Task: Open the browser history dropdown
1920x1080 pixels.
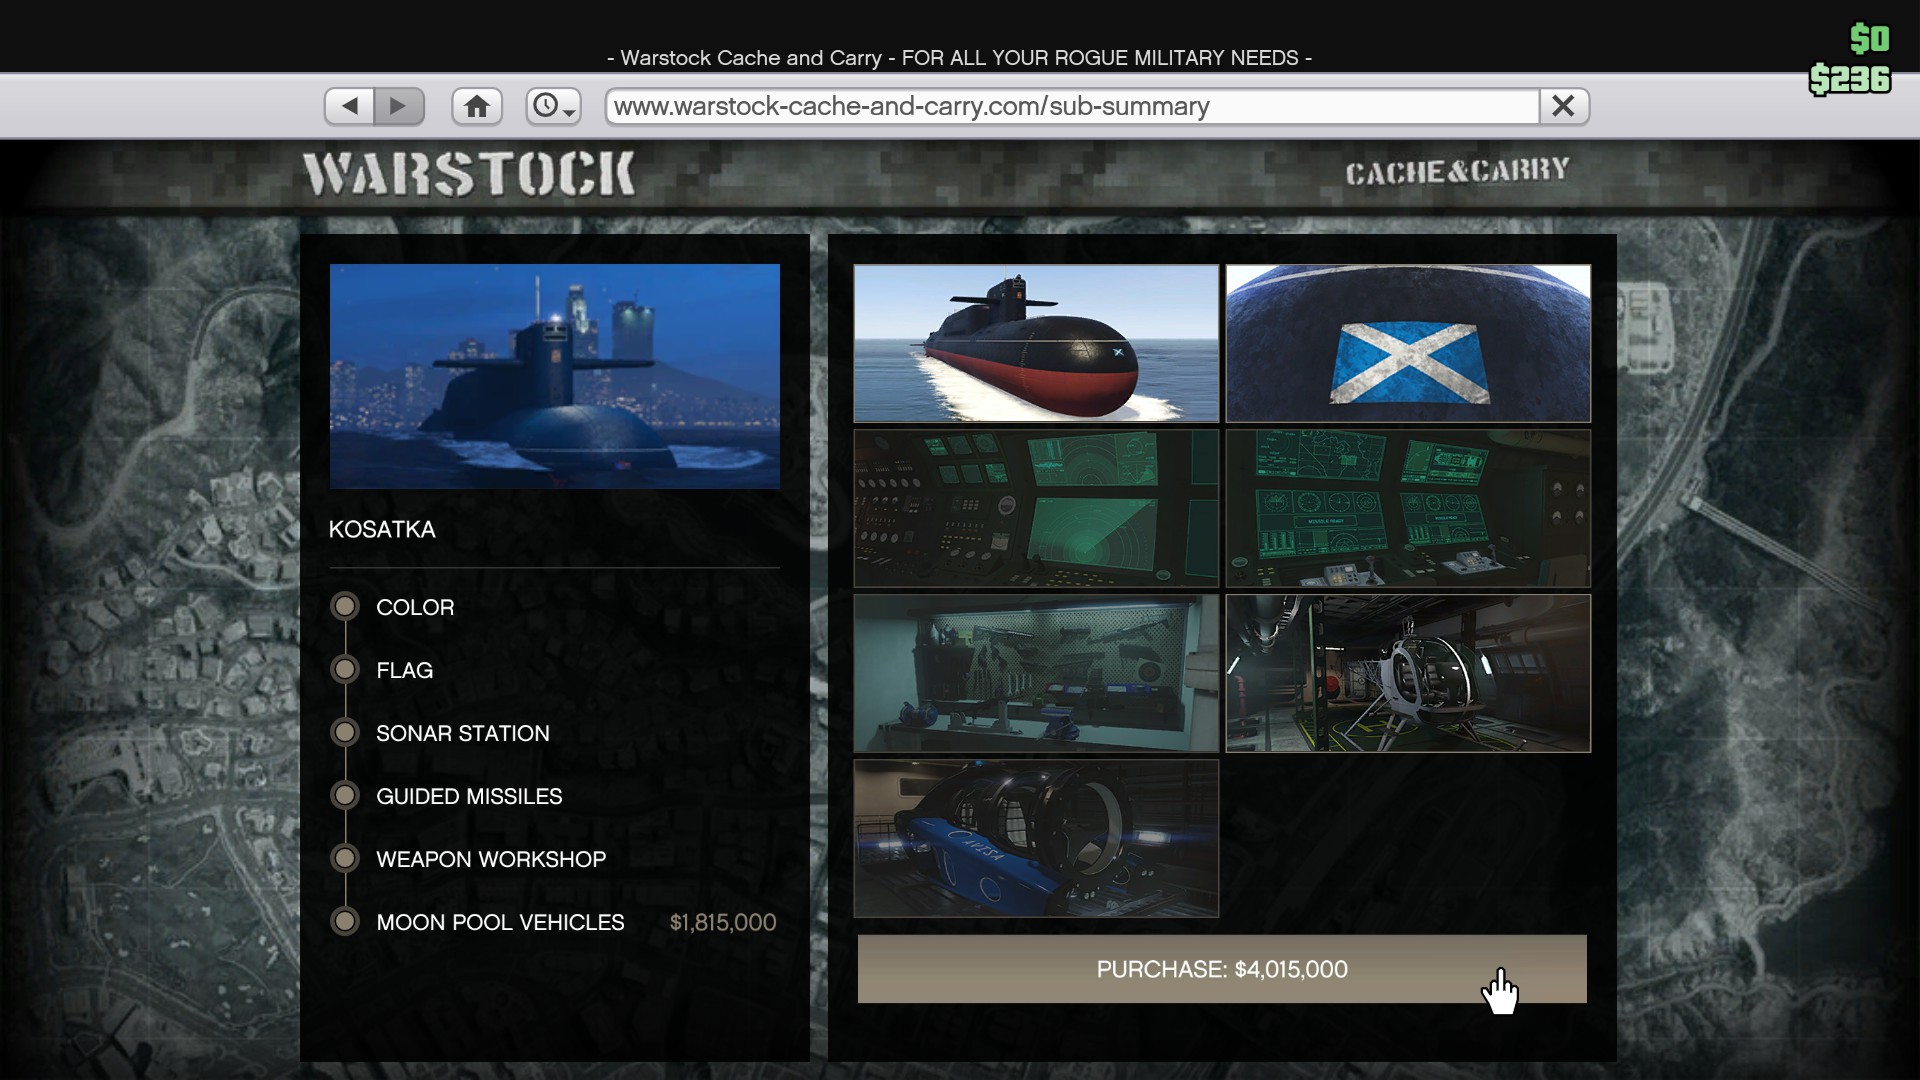Action: pyautogui.click(x=553, y=106)
